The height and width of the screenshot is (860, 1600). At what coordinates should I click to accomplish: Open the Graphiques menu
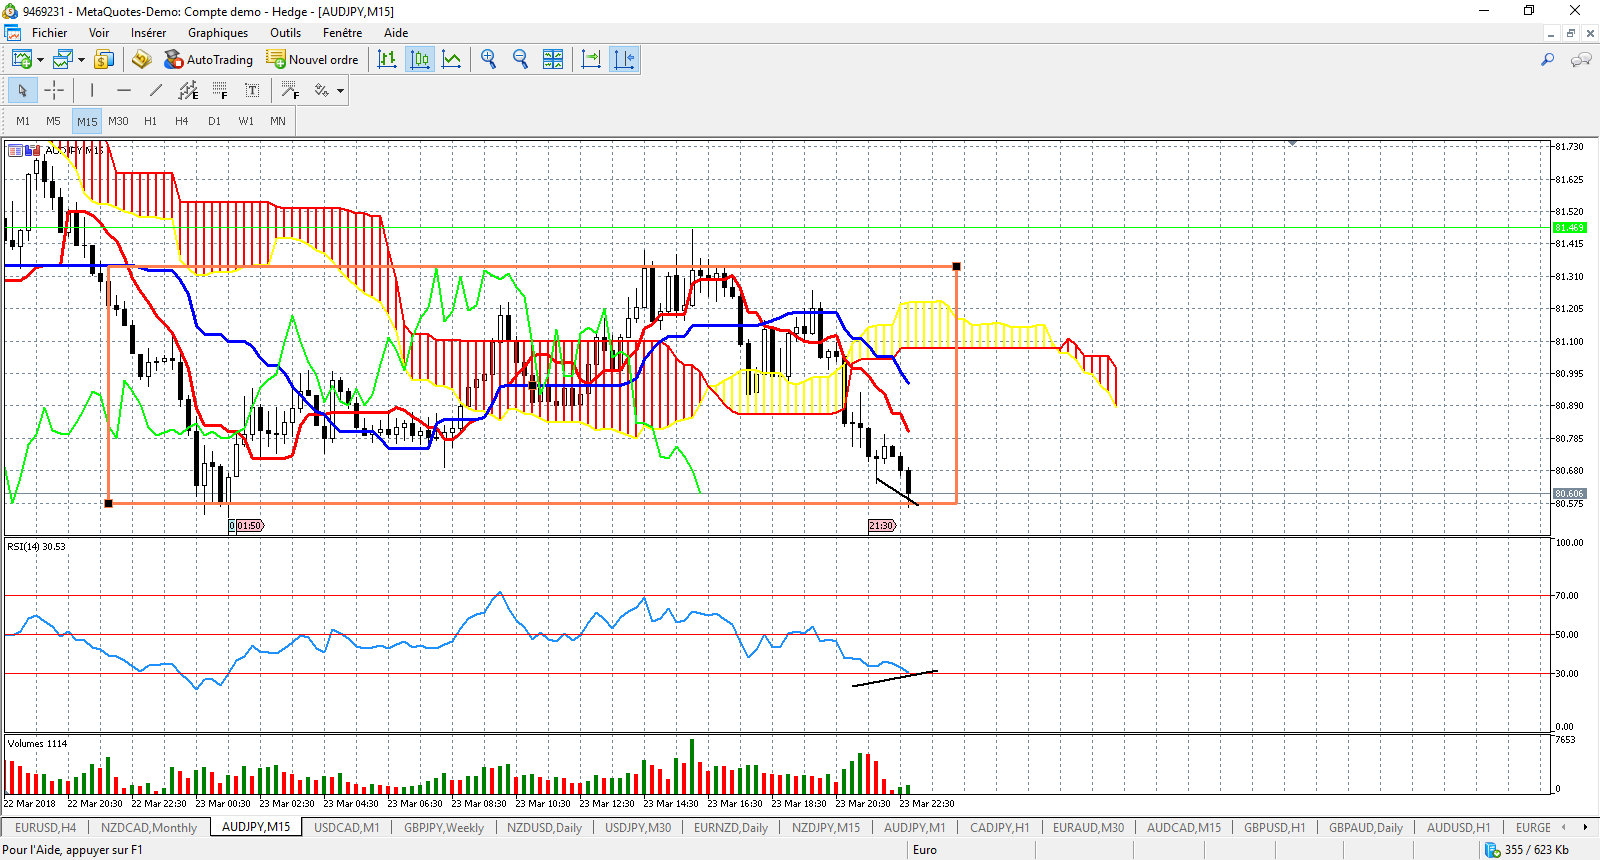[x=218, y=33]
